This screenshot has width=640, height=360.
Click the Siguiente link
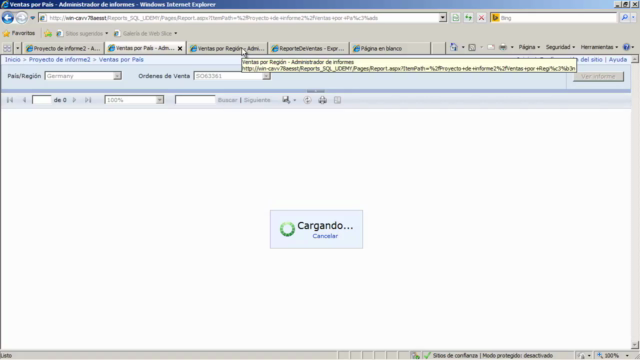pyautogui.click(x=257, y=100)
